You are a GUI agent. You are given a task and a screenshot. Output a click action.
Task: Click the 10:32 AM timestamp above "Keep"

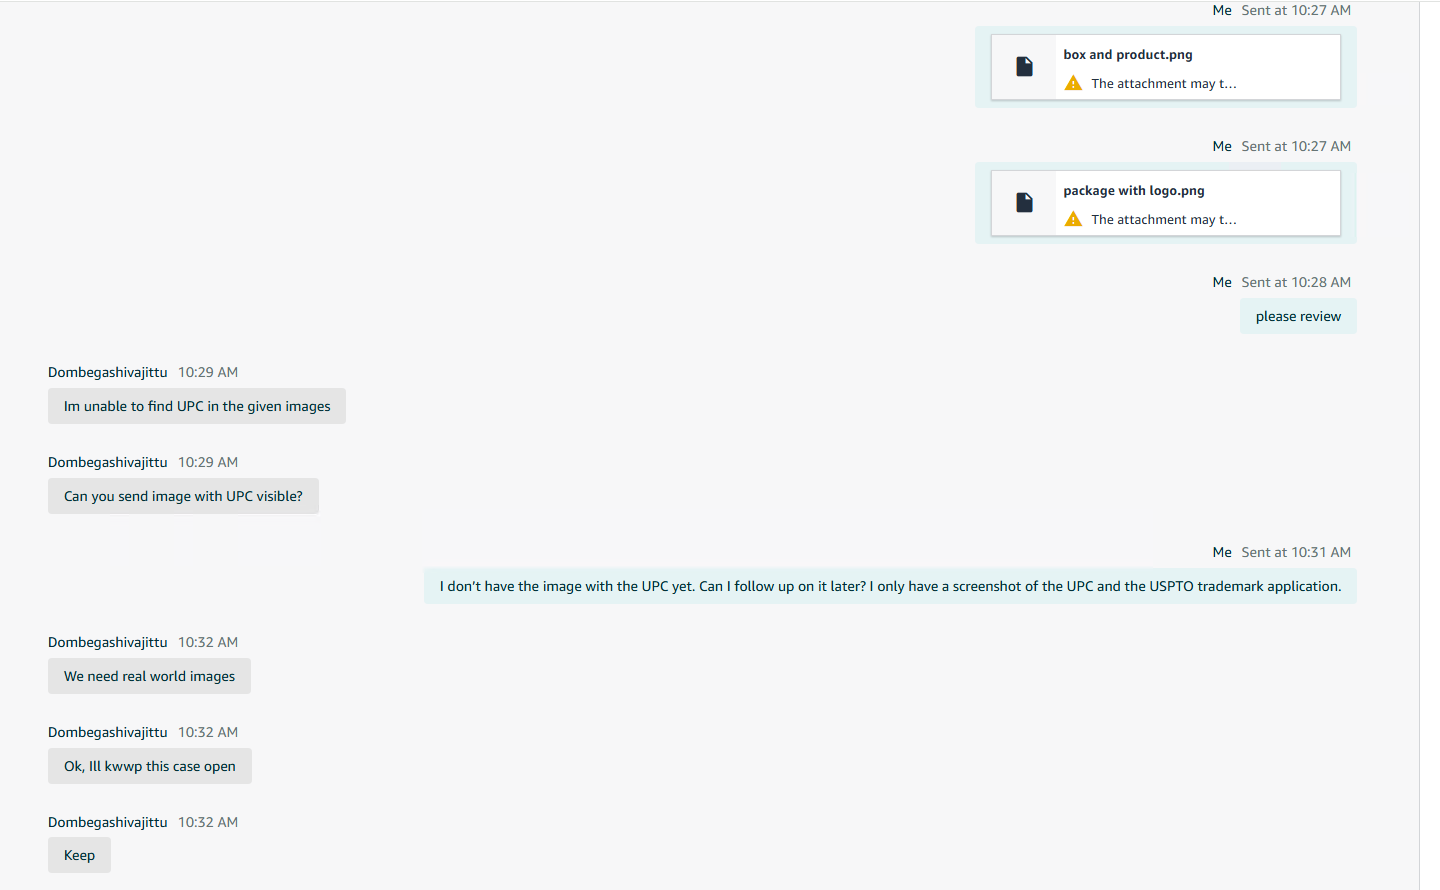coord(208,823)
